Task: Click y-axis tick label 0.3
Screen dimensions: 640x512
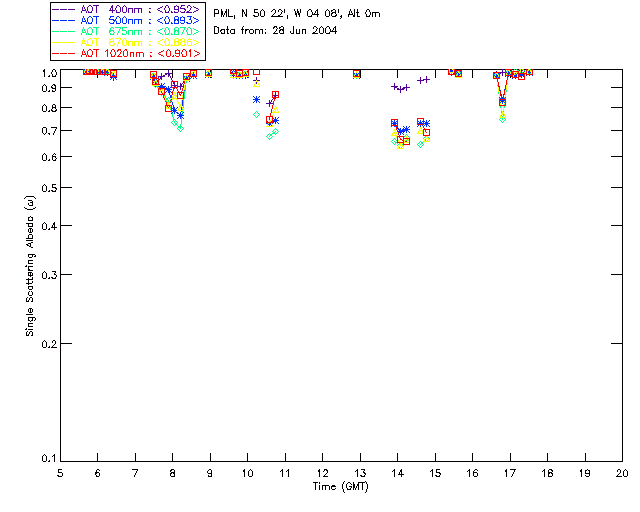Action: pos(49,275)
